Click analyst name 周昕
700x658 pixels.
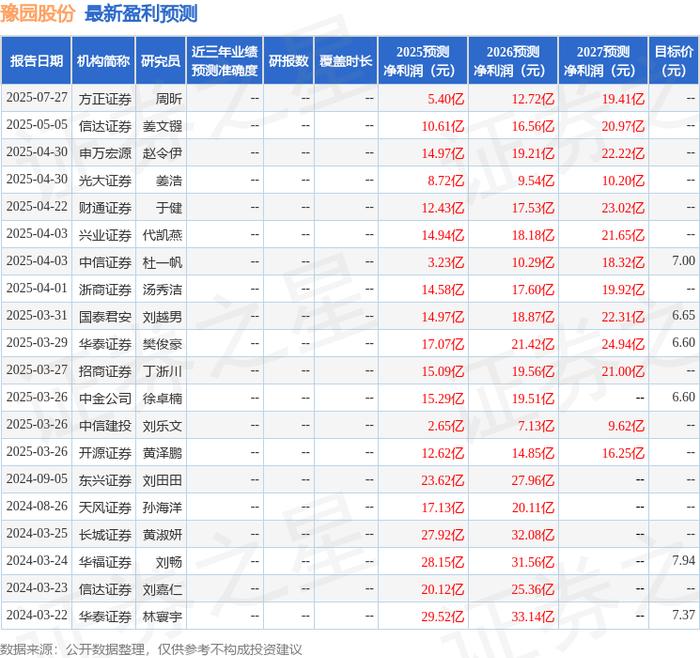pyautogui.click(x=169, y=99)
